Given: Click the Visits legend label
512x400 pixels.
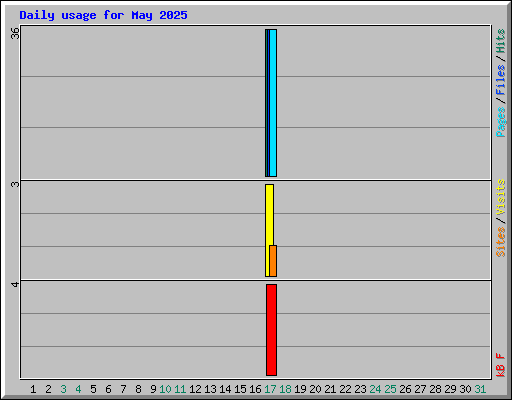Looking at the screenshot, I should 501,197.
